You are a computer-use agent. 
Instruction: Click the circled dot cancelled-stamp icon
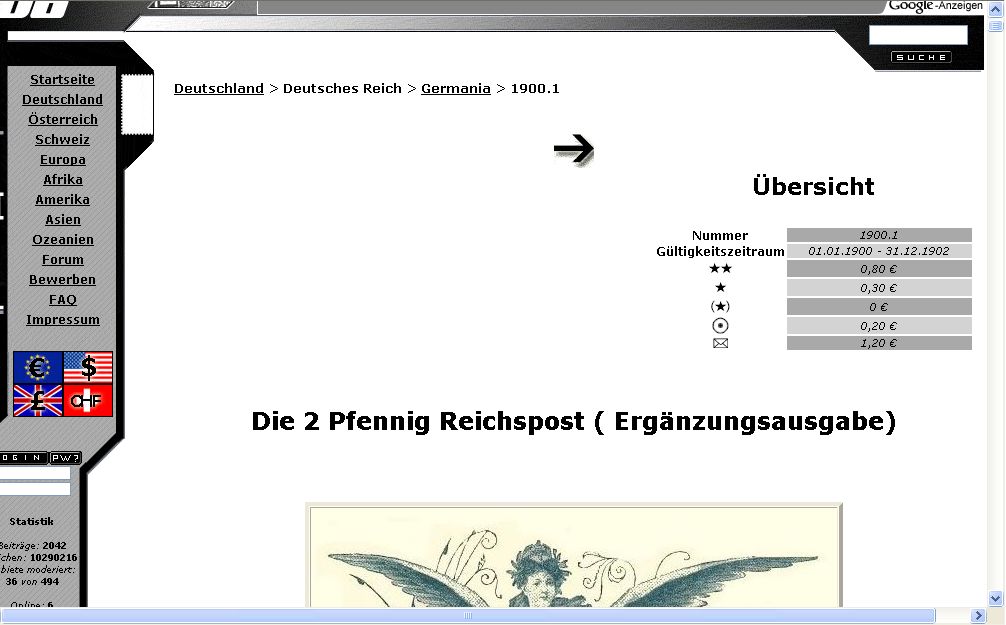720,325
